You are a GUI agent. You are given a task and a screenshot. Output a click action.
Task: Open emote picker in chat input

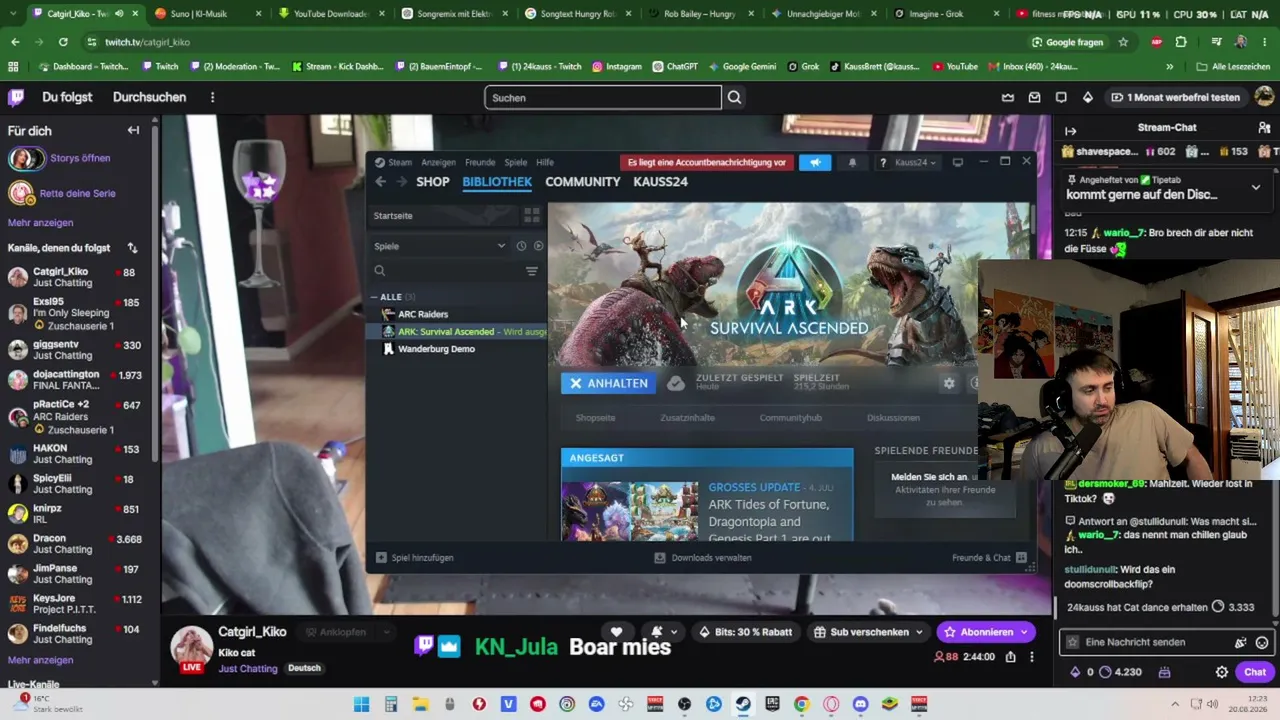tap(1262, 643)
